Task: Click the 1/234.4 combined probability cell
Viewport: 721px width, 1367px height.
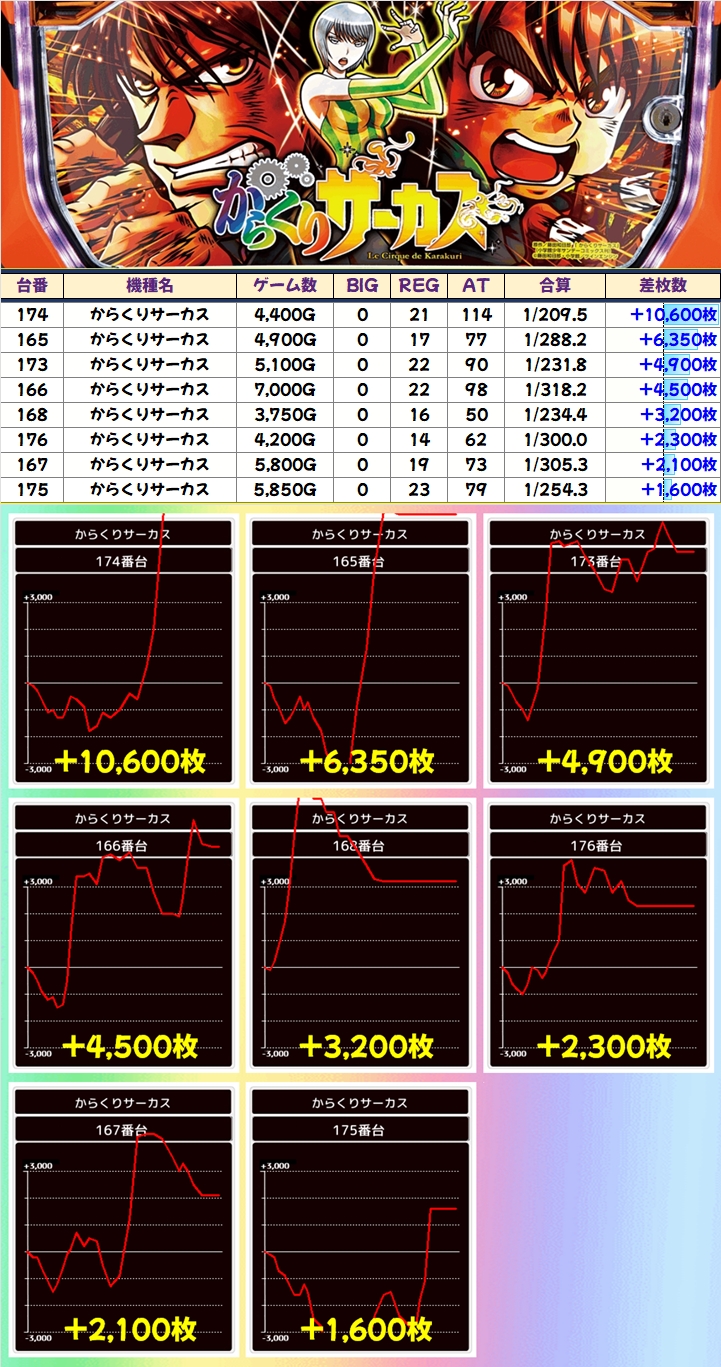Action: 554,414
